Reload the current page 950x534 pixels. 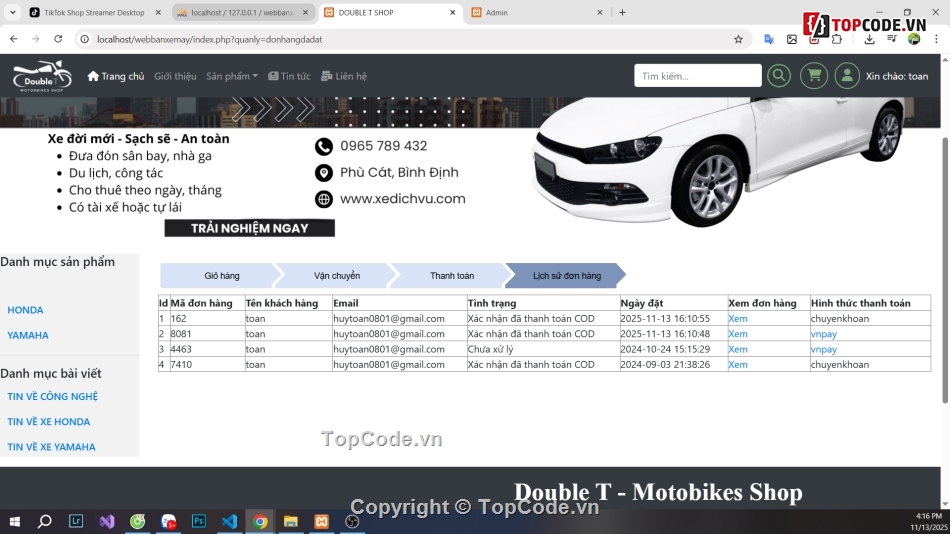(58, 39)
